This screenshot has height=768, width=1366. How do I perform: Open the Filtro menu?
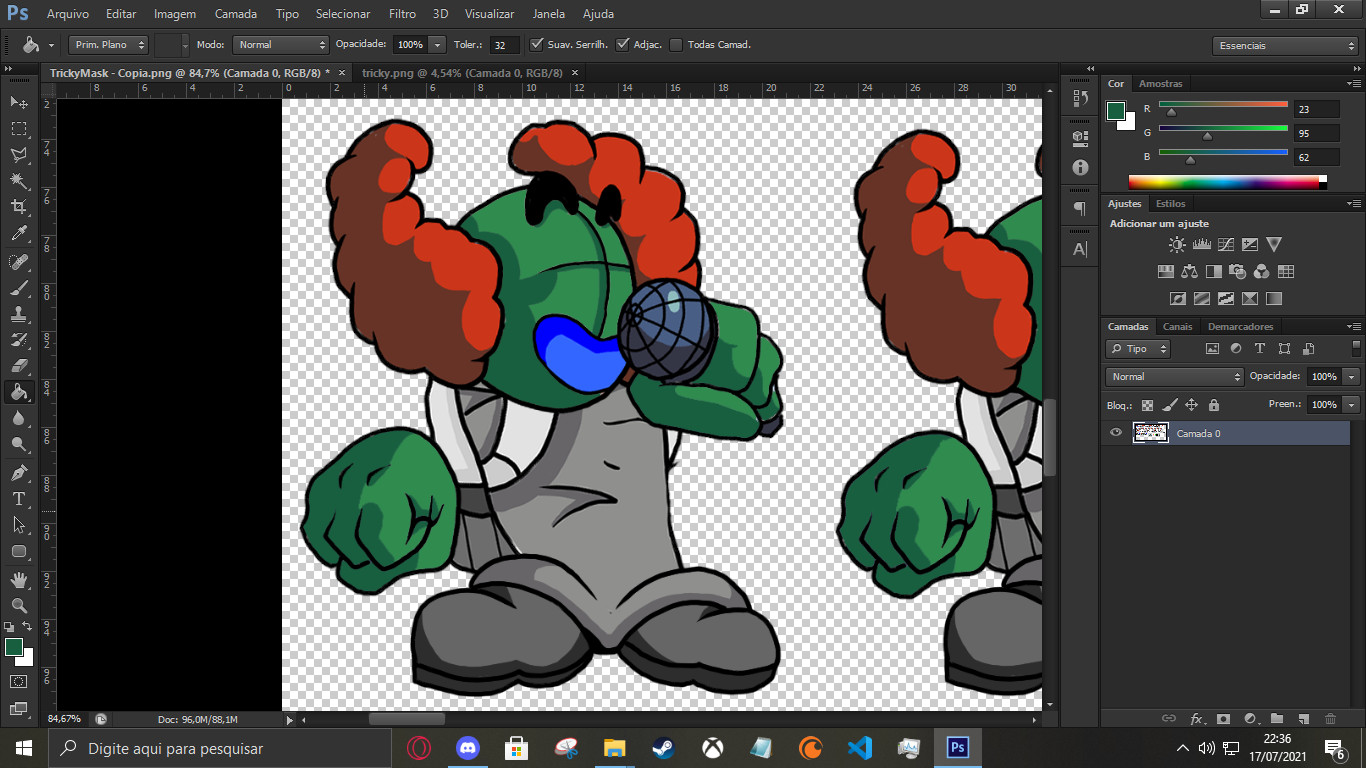coord(402,14)
